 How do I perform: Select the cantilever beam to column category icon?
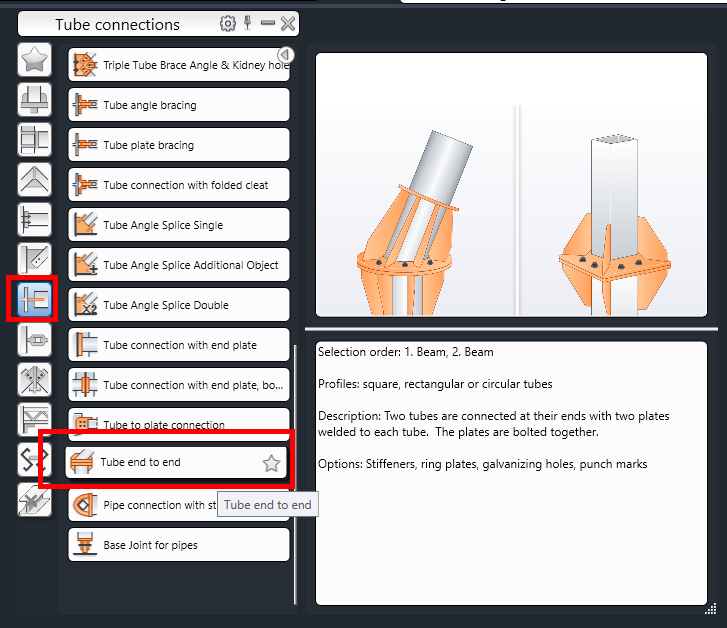(34, 259)
